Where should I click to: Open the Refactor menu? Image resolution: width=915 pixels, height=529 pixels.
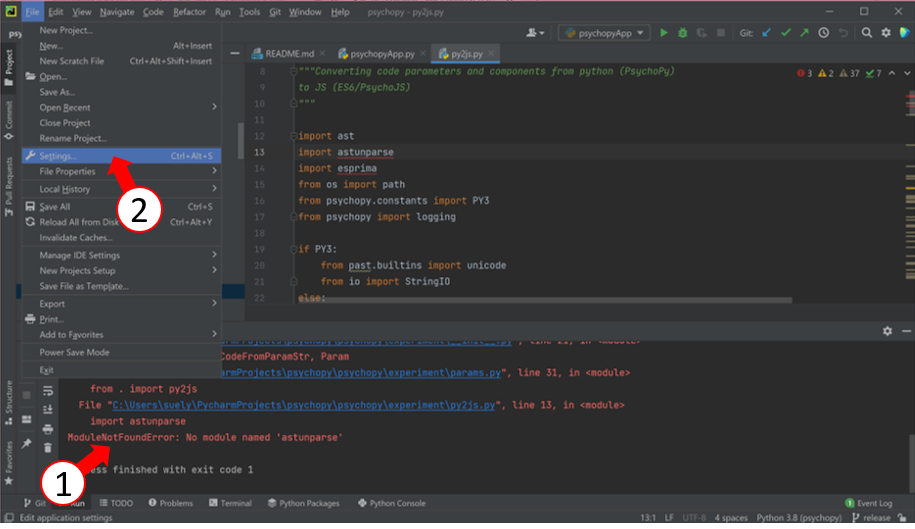coord(189,12)
